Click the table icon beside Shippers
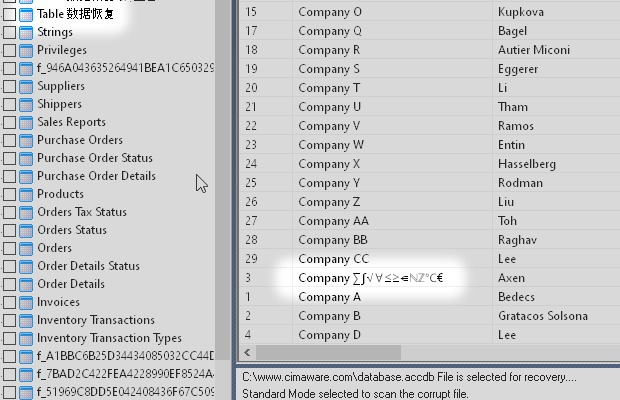Screen dimensions: 620x400 click(x=26, y=104)
